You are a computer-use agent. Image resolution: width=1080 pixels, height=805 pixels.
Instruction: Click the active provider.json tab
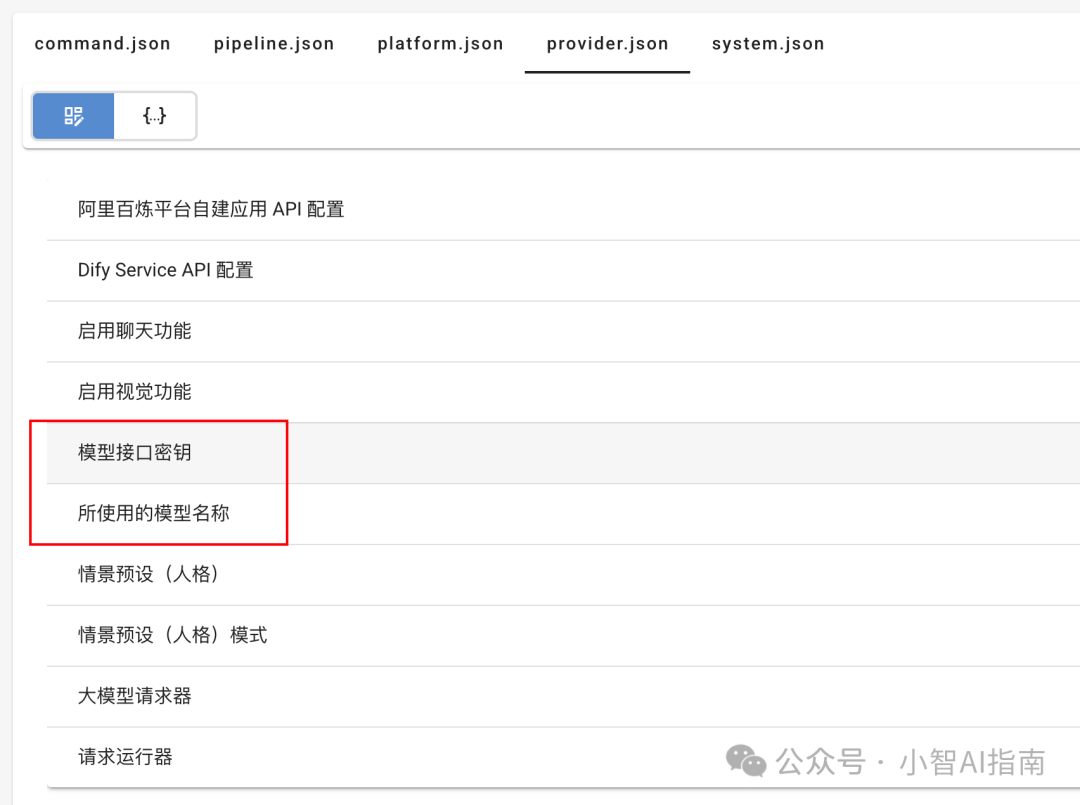pyautogui.click(x=607, y=44)
